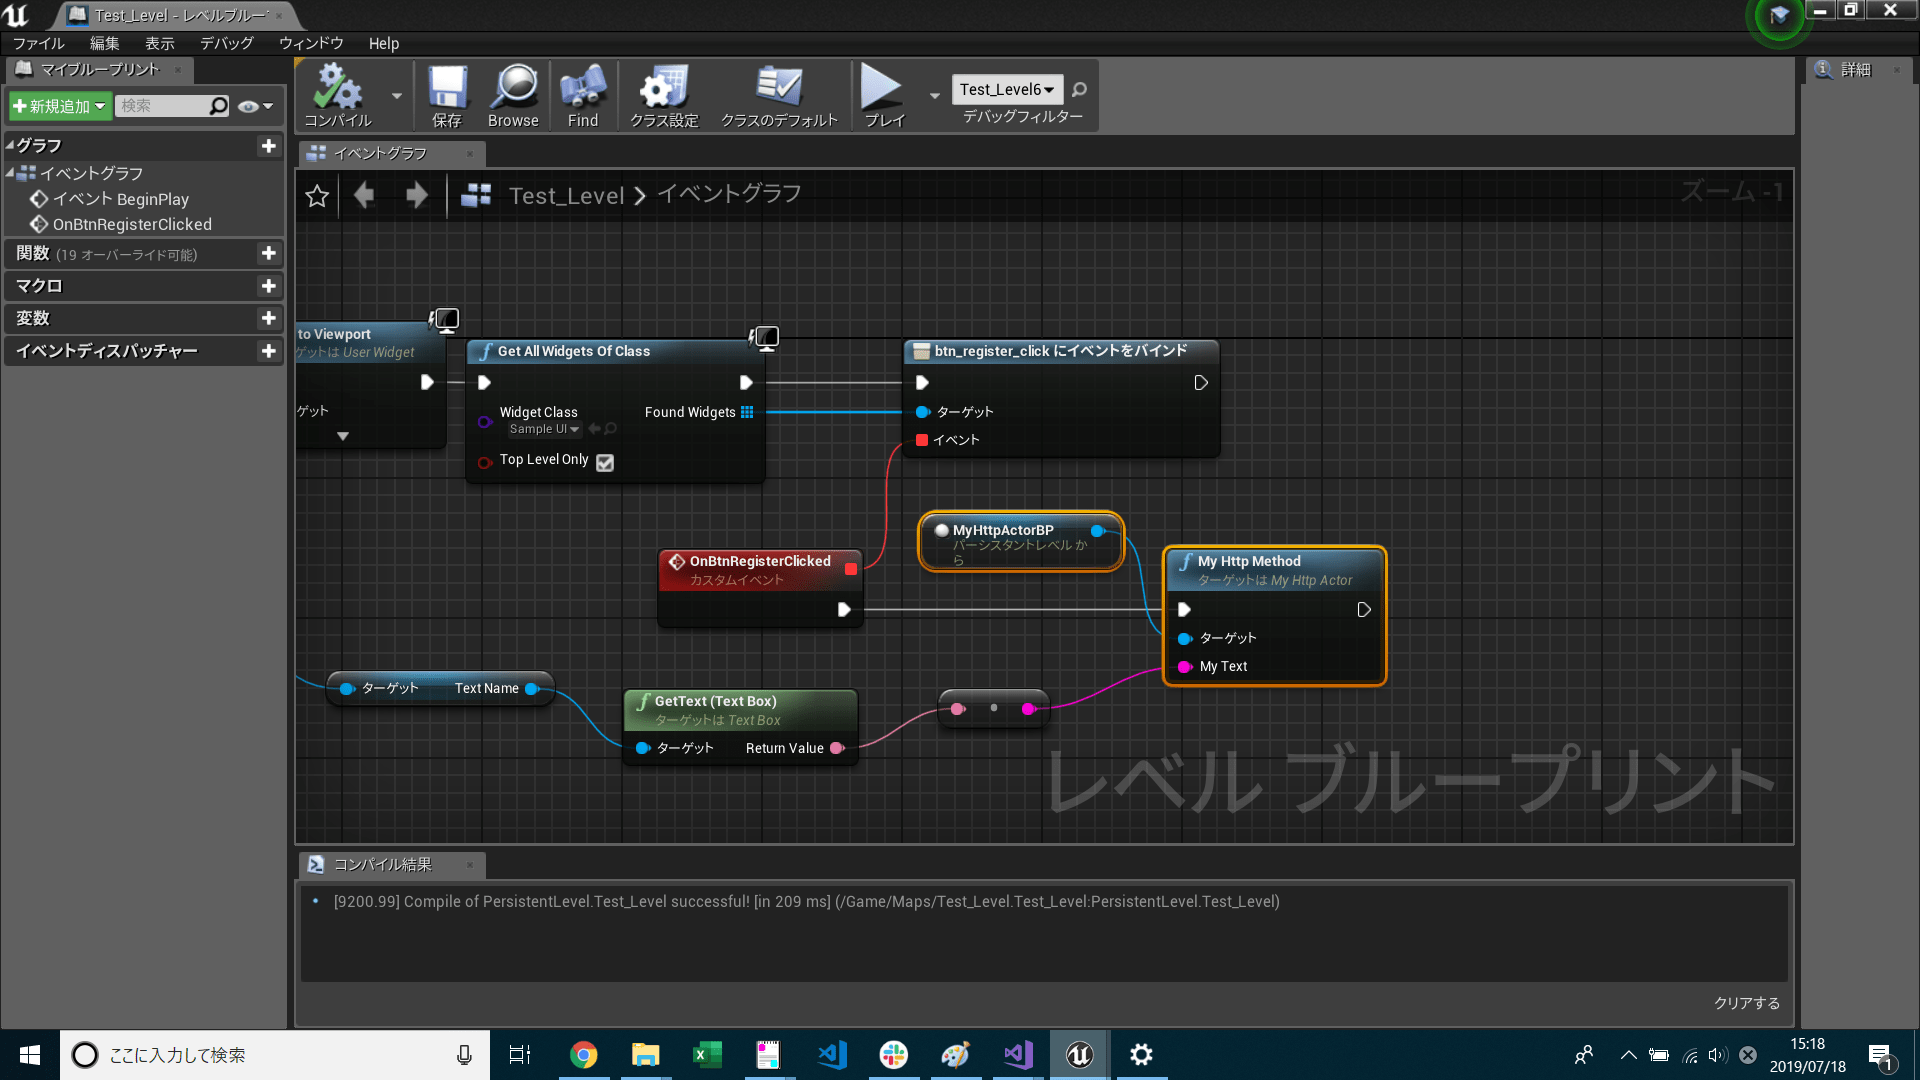The width and height of the screenshot is (1920, 1080).
Task: Click the 関数 section header
Action: pos(143,254)
